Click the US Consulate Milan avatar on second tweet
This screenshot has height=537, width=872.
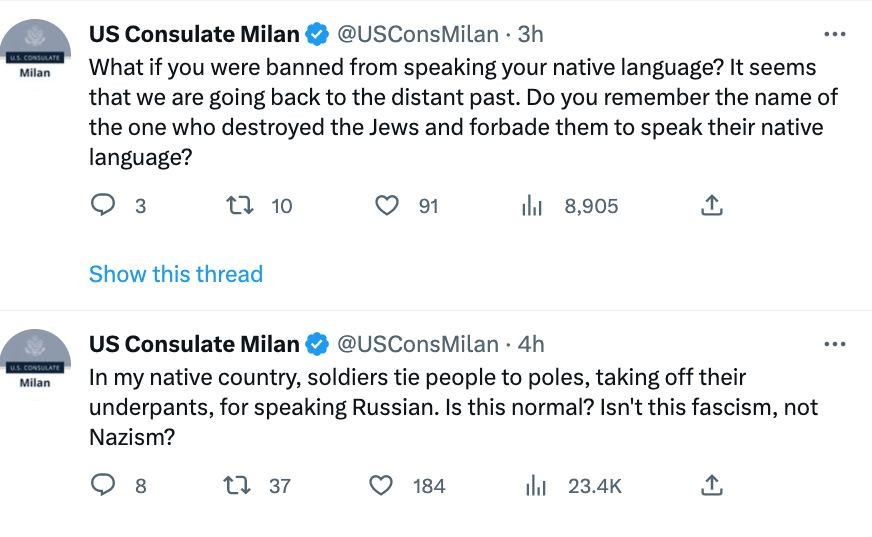point(35,358)
